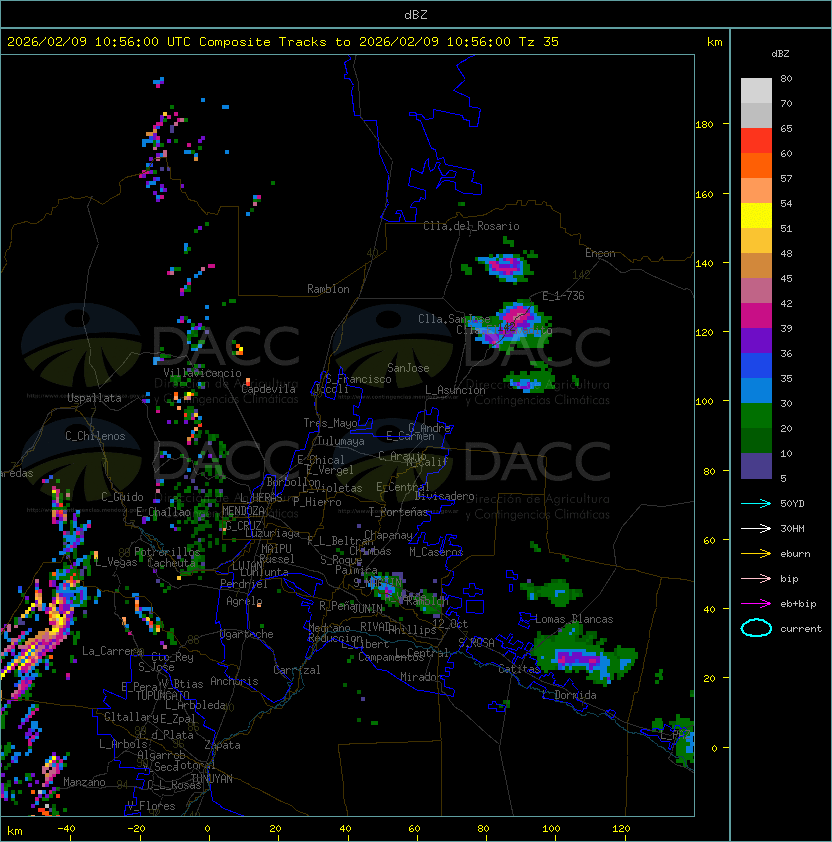
Task: Click the SanJose map label
Action: (x=408, y=368)
